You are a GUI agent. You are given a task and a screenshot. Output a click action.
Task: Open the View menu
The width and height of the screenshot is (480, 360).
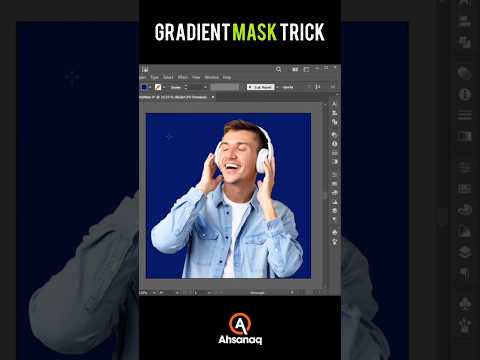point(196,77)
